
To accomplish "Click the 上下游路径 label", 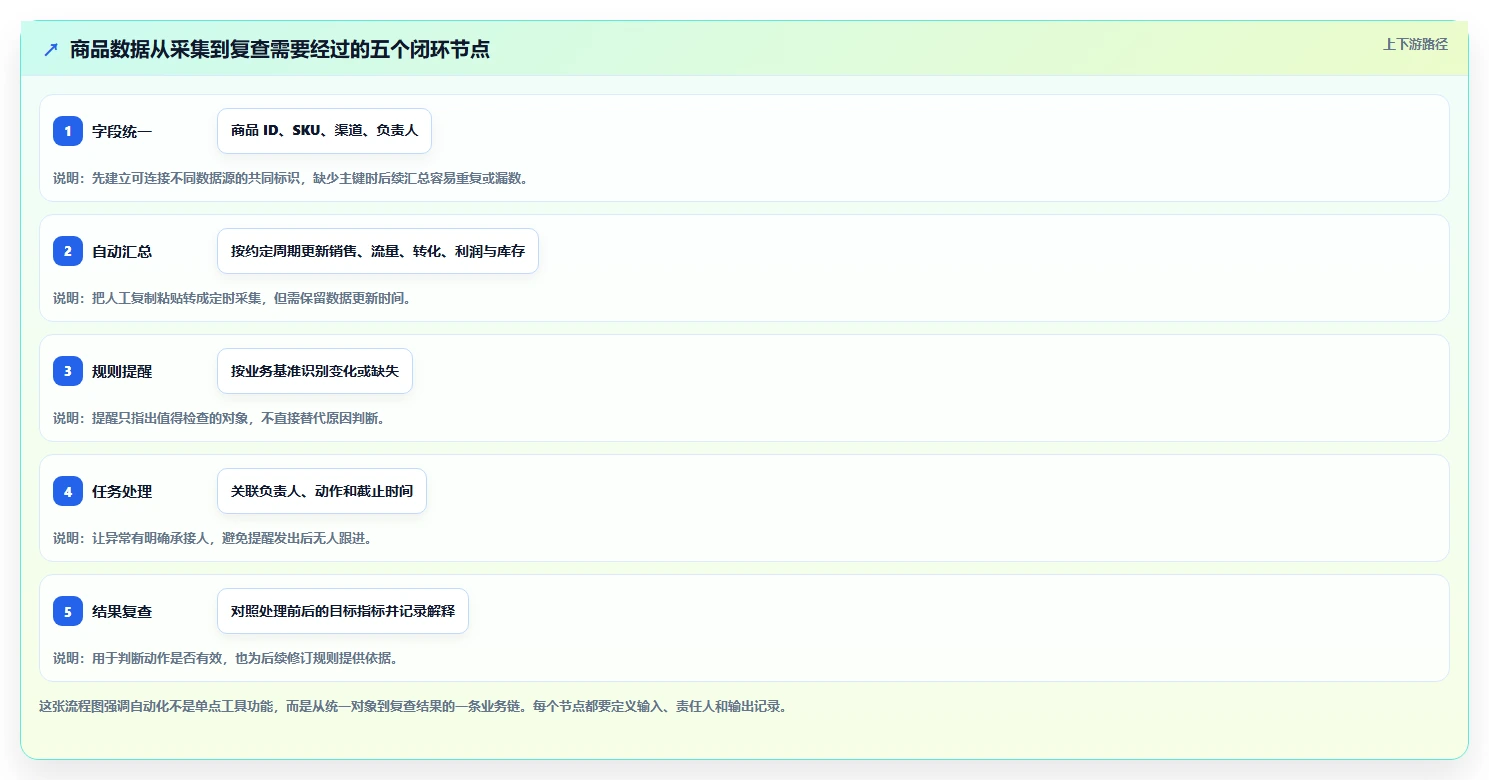I will [1415, 44].
